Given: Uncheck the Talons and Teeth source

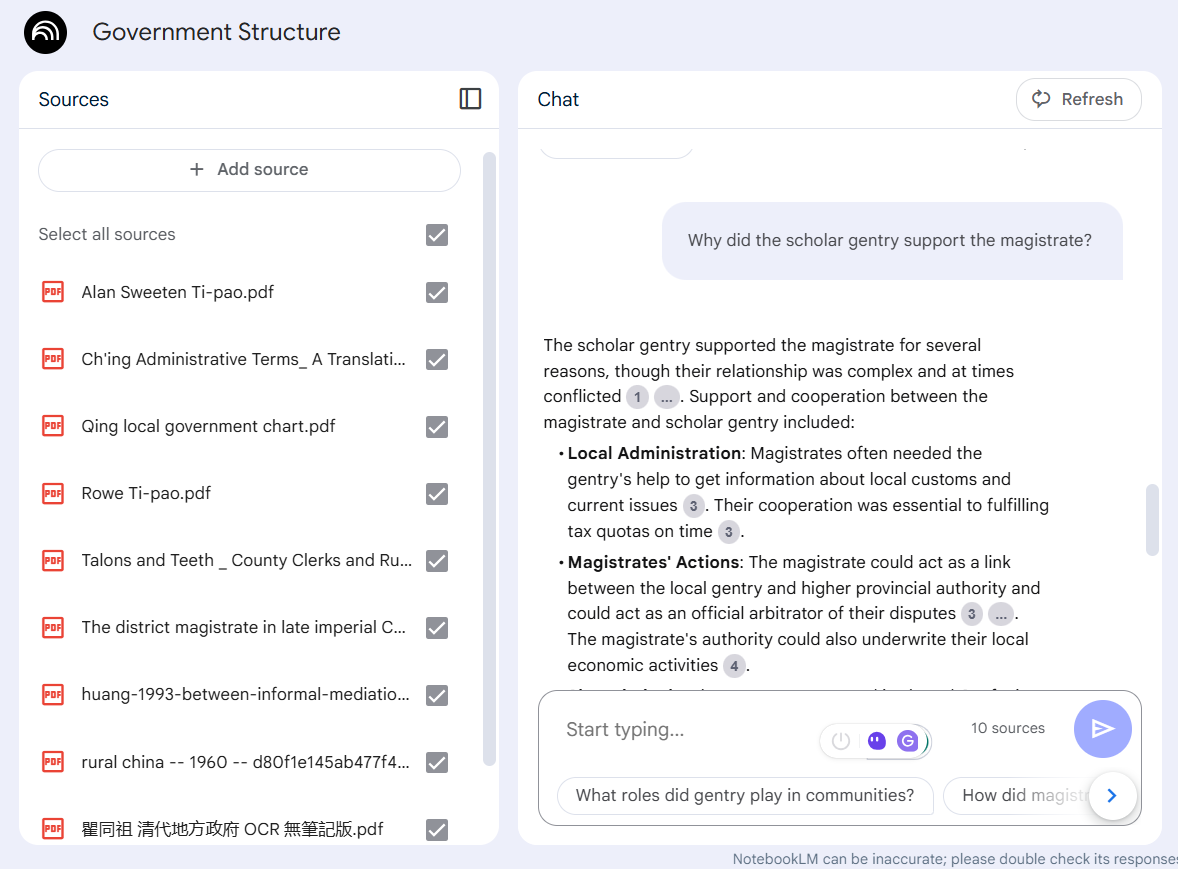Looking at the screenshot, I should click(x=436, y=560).
